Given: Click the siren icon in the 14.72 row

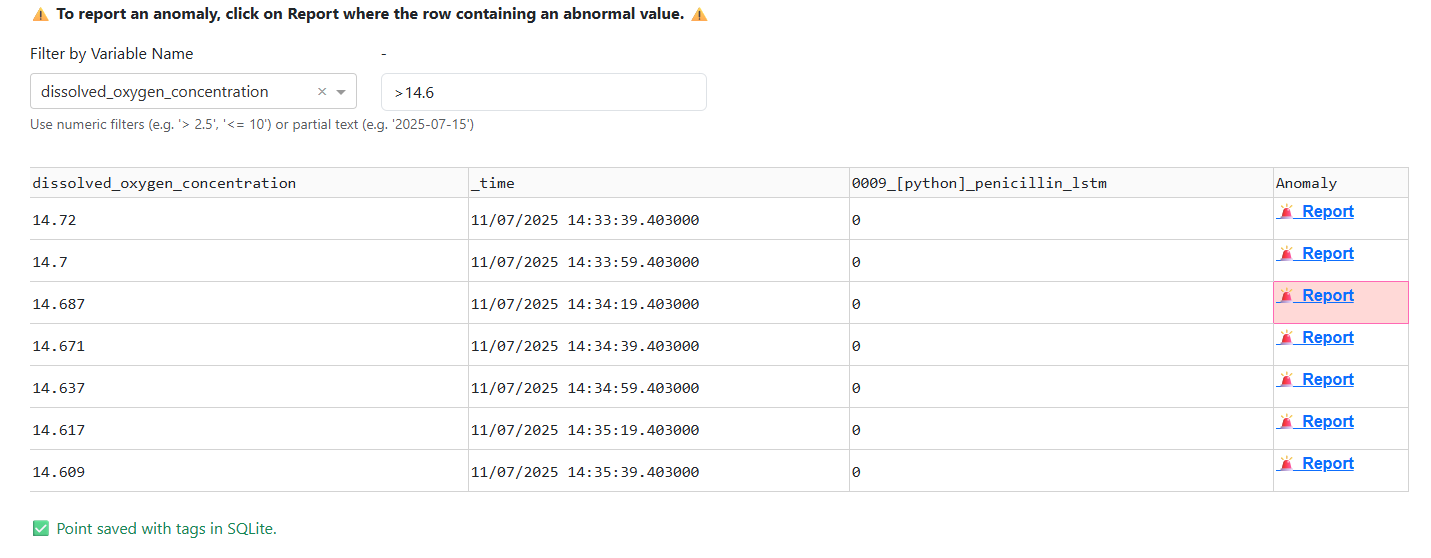Looking at the screenshot, I should click(x=1286, y=212).
